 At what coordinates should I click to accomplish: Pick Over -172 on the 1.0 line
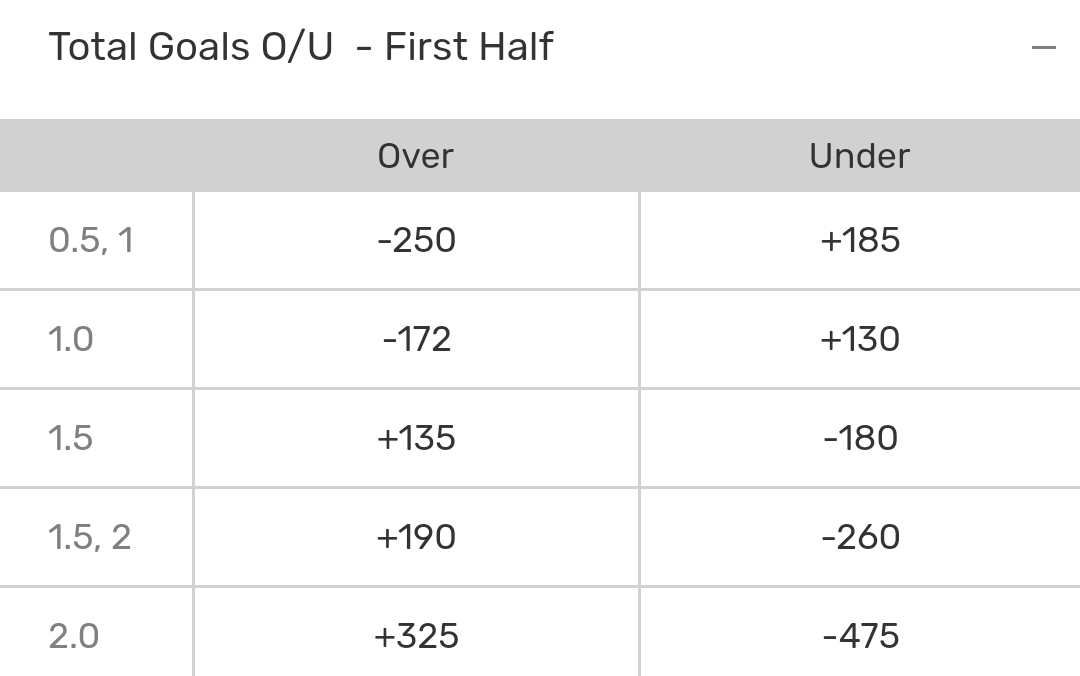[416, 339]
